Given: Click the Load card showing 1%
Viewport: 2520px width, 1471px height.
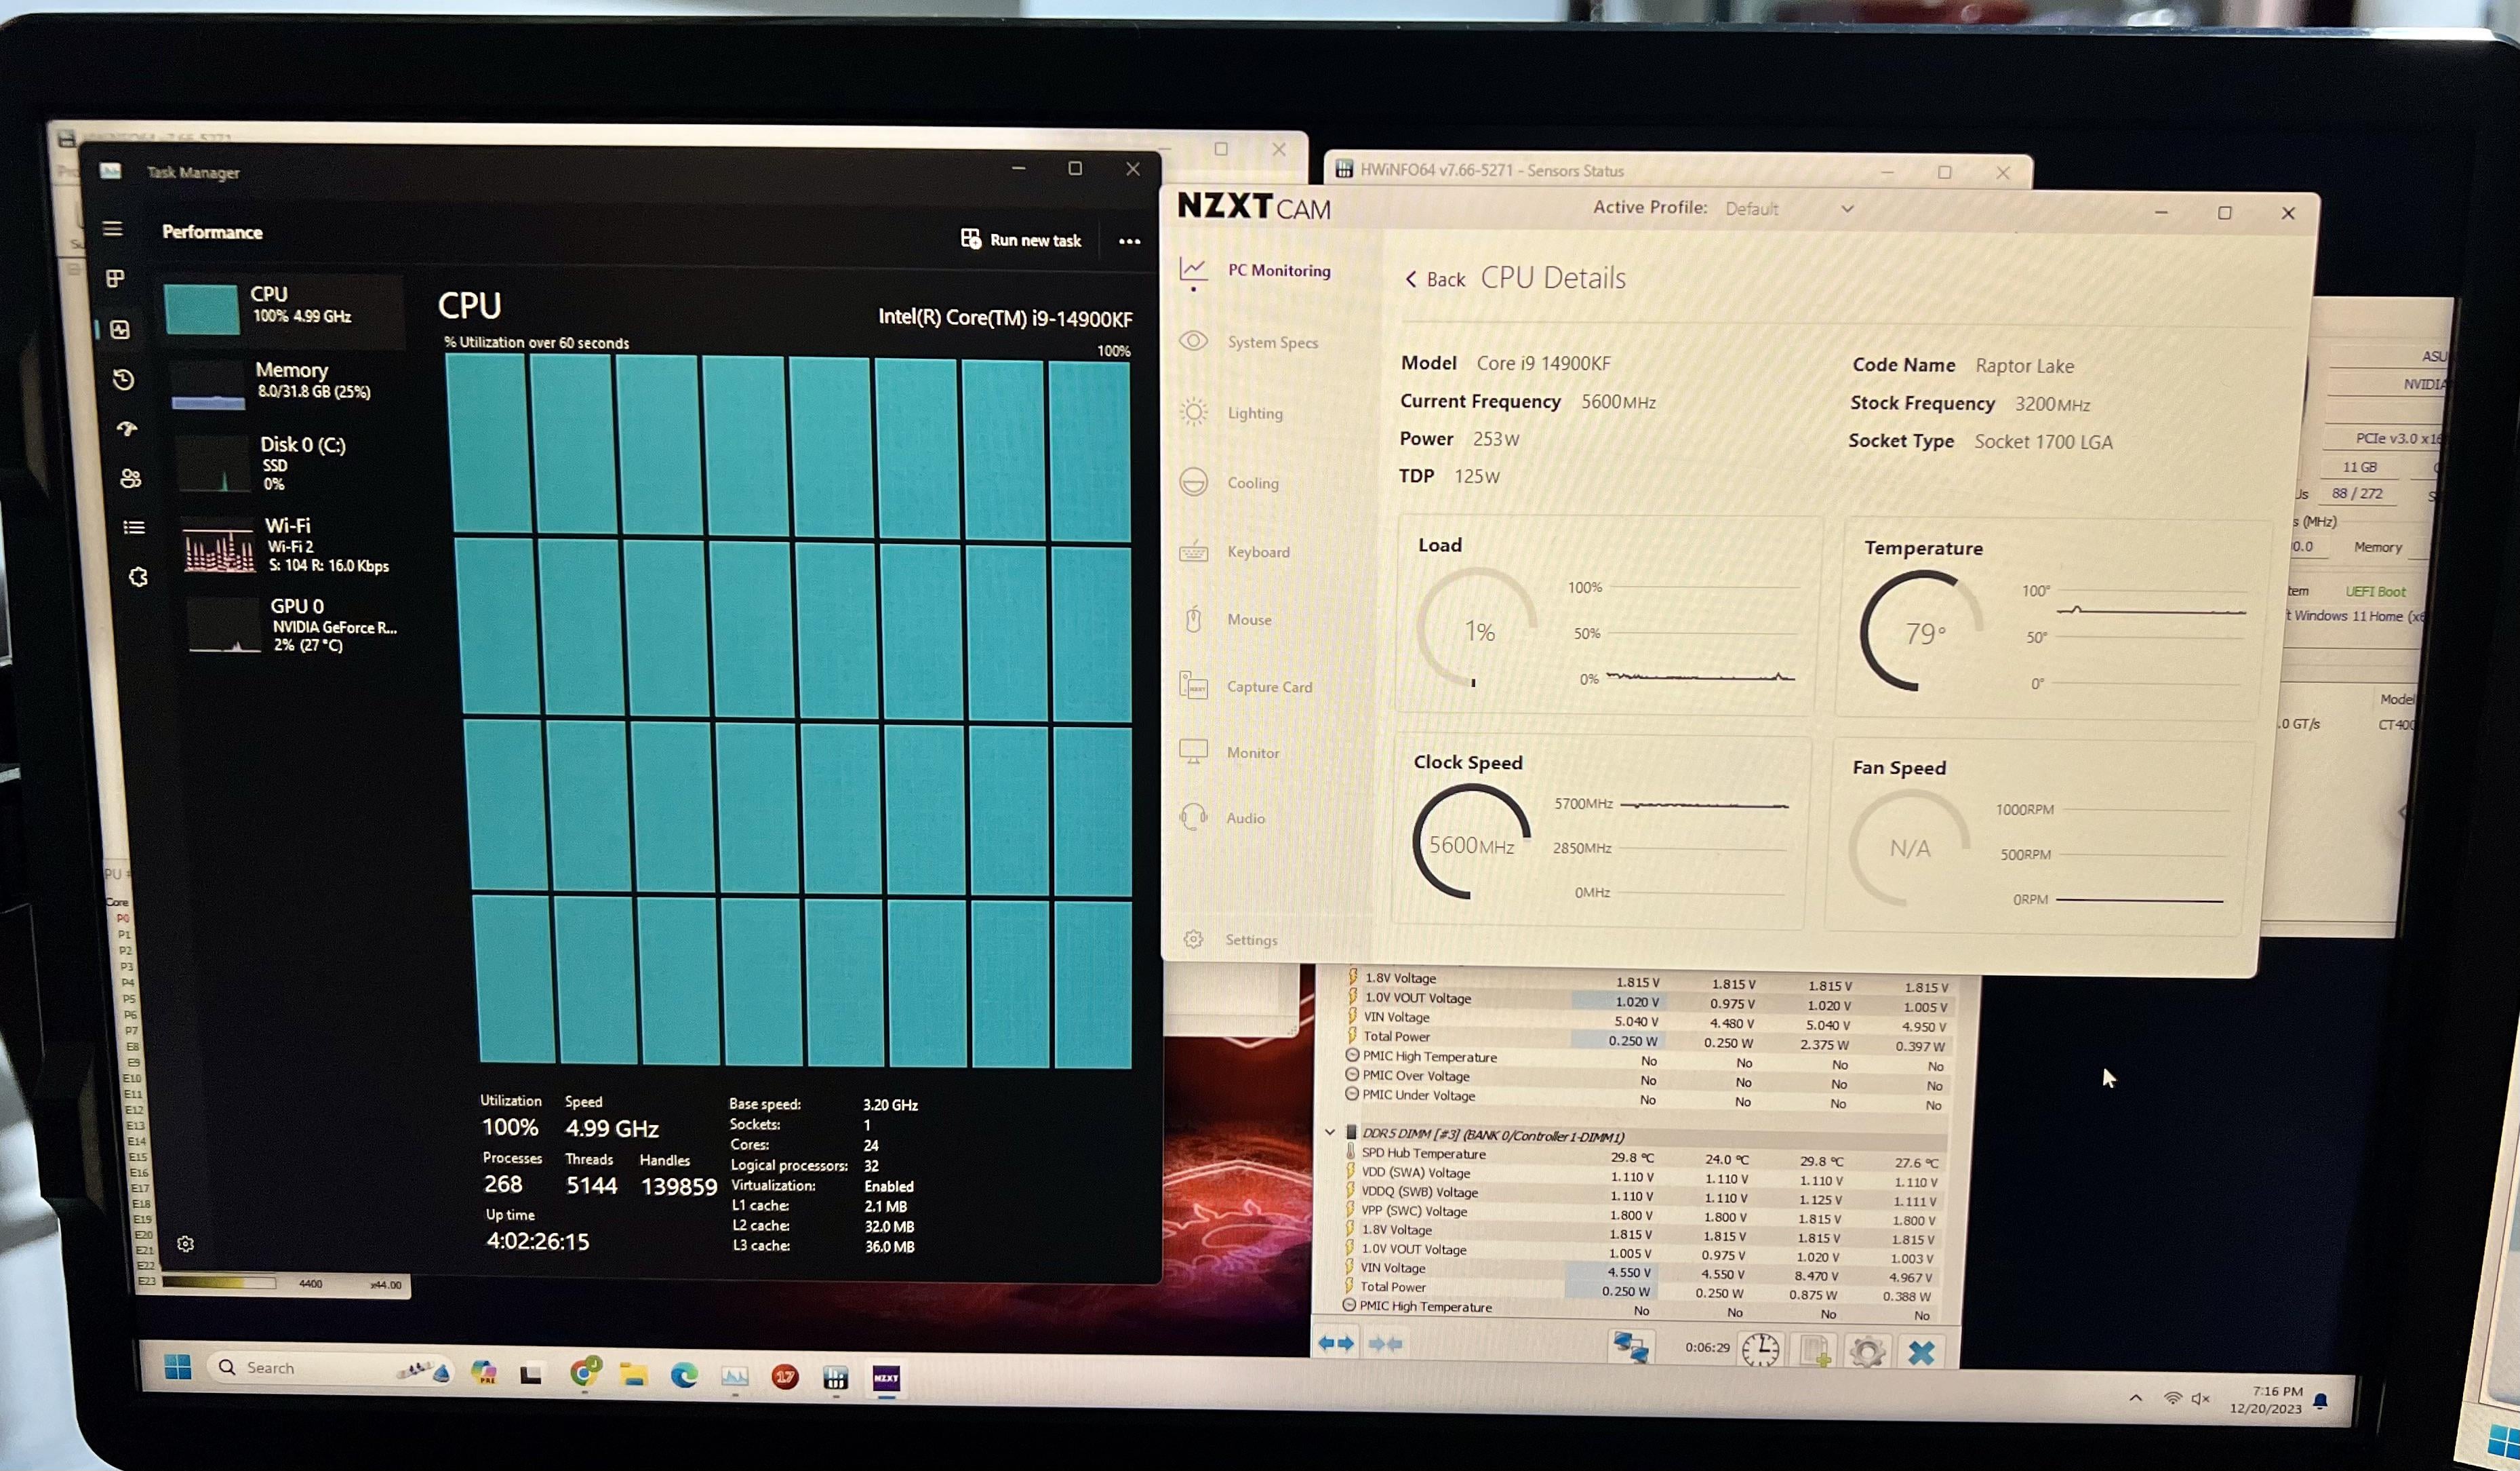Looking at the screenshot, I should pyautogui.click(x=1610, y=615).
